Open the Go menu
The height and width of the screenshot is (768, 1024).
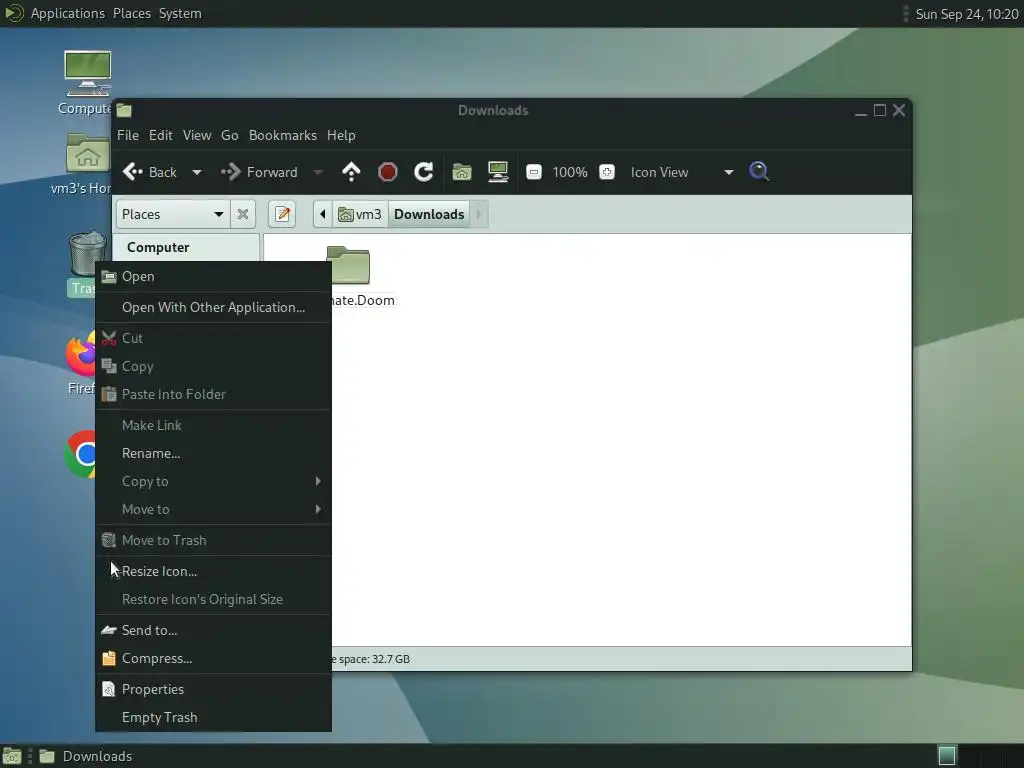[x=229, y=135]
